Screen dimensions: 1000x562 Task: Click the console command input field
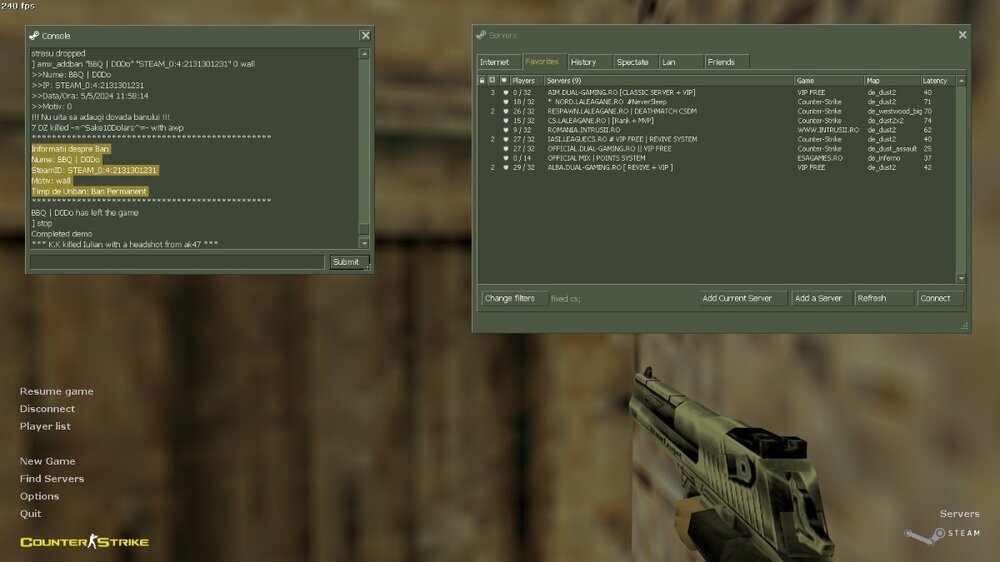[176, 262]
